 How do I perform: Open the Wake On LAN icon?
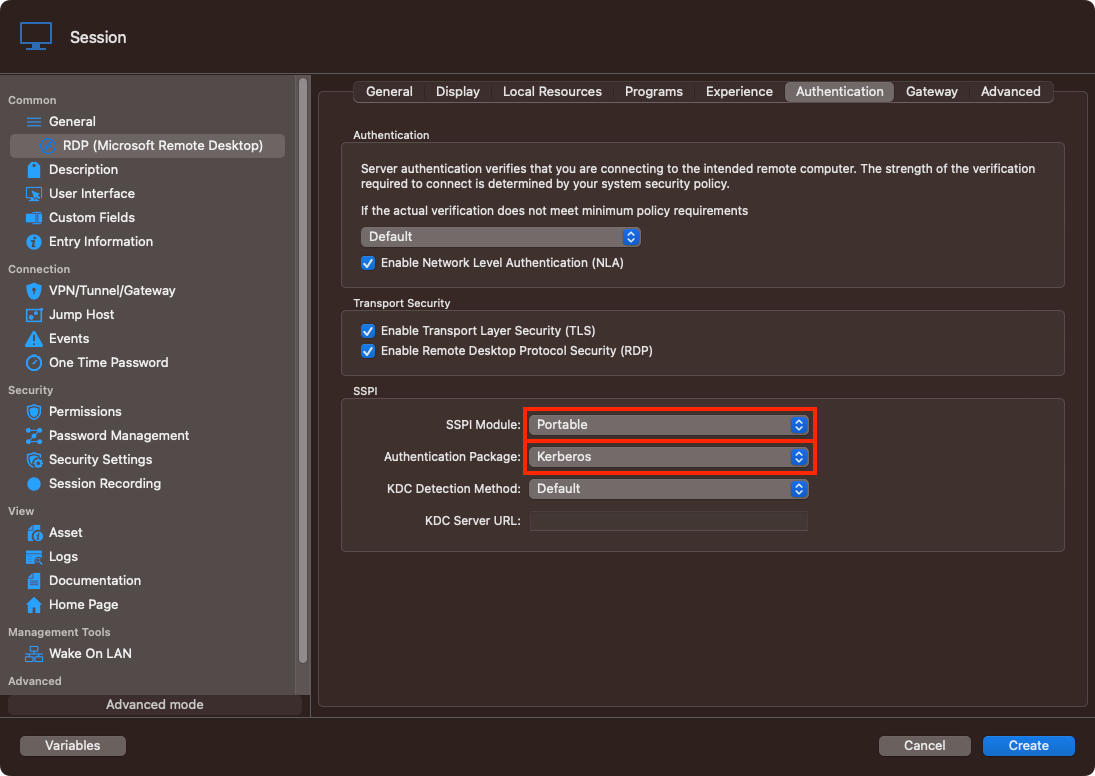(34, 654)
